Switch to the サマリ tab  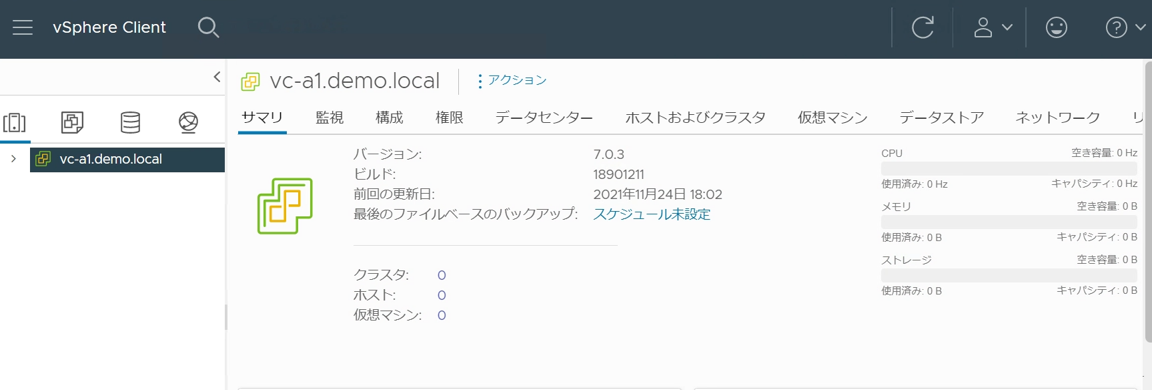[262, 117]
